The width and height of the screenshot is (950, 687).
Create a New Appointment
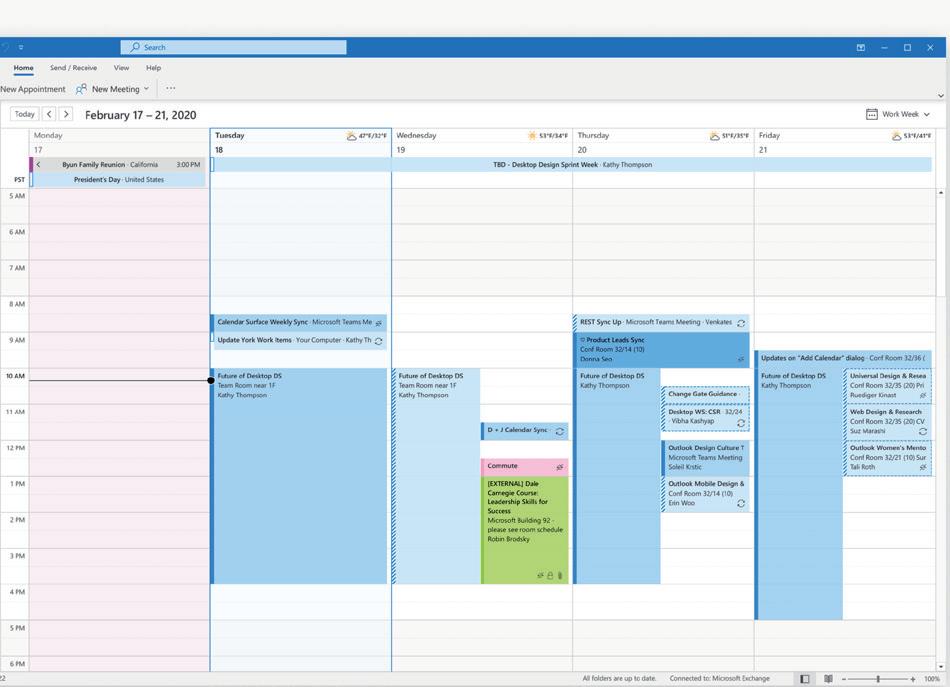click(33, 89)
